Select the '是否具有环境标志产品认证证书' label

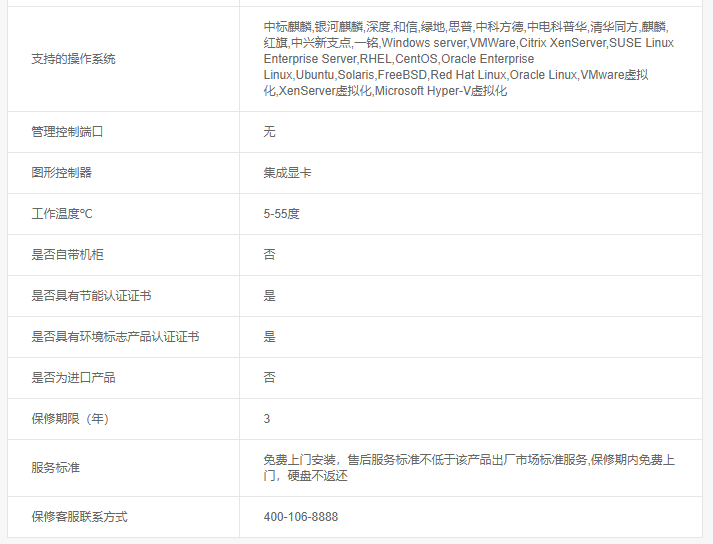pos(115,337)
